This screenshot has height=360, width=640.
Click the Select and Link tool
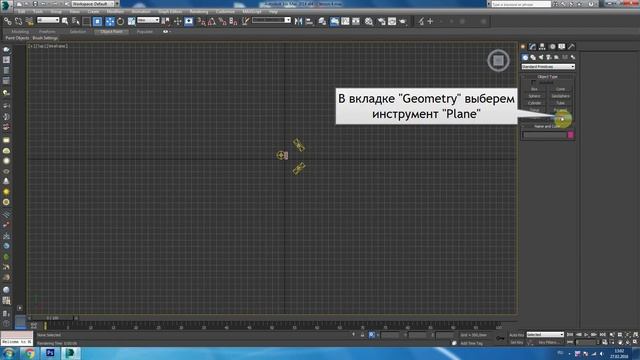pos(8,21)
